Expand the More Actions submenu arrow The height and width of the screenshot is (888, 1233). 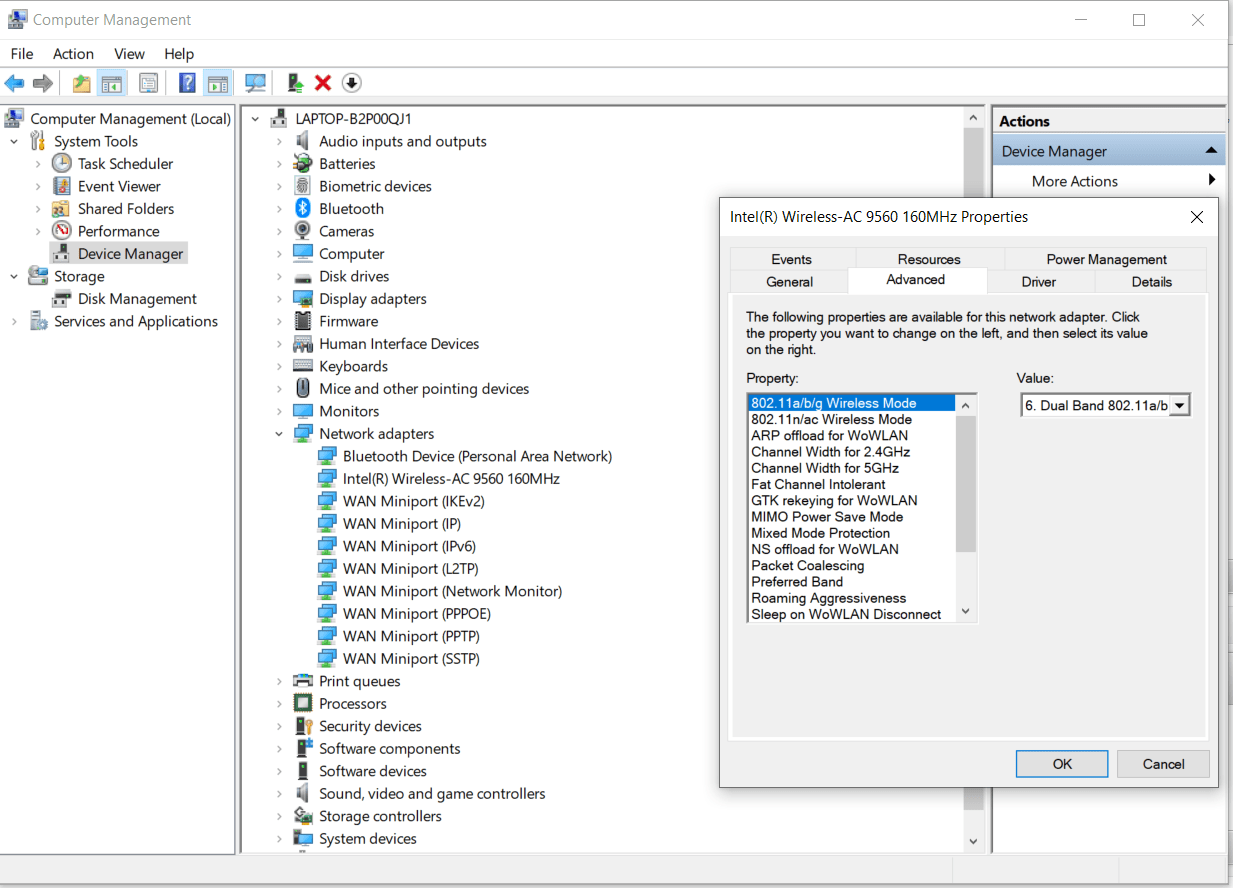click(x=1212, y=180)
